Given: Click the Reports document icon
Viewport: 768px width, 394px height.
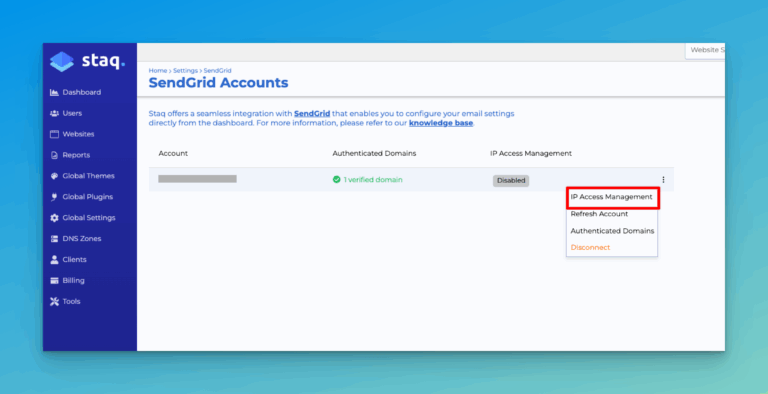Looking at the screenshot, I should [54, 155].
